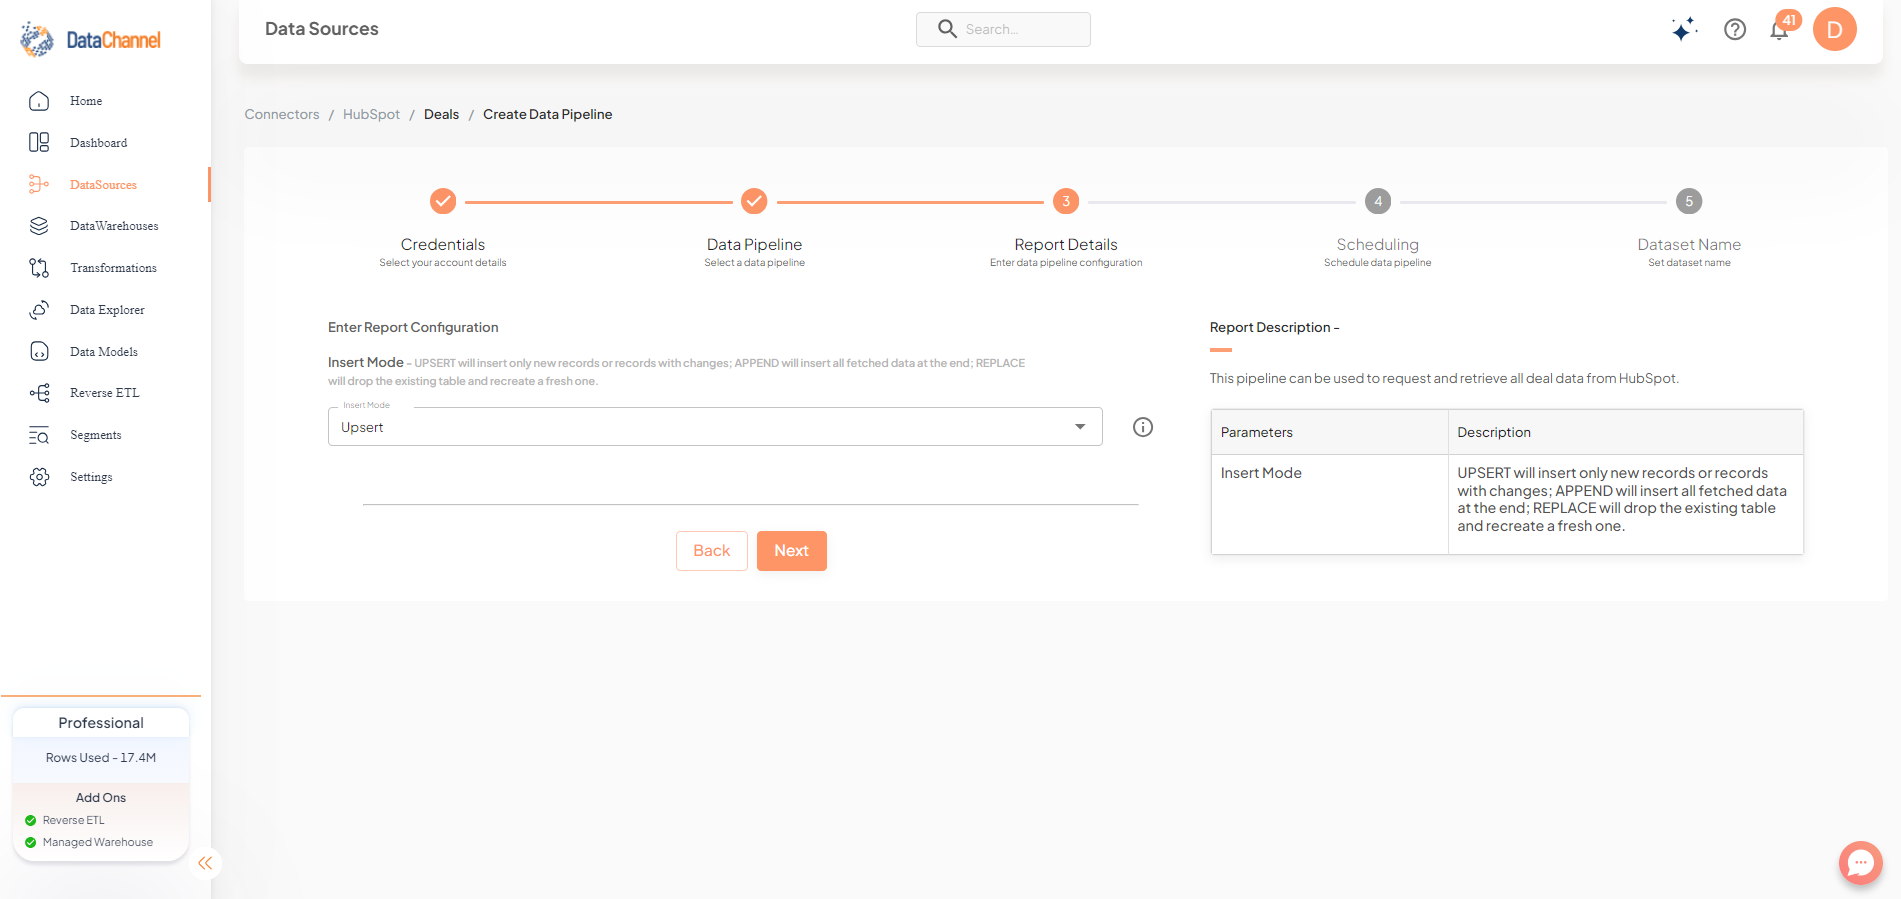Open the chat support bubble
The height and width of the screenshot is (899, 1901).
click(1861, 862)
